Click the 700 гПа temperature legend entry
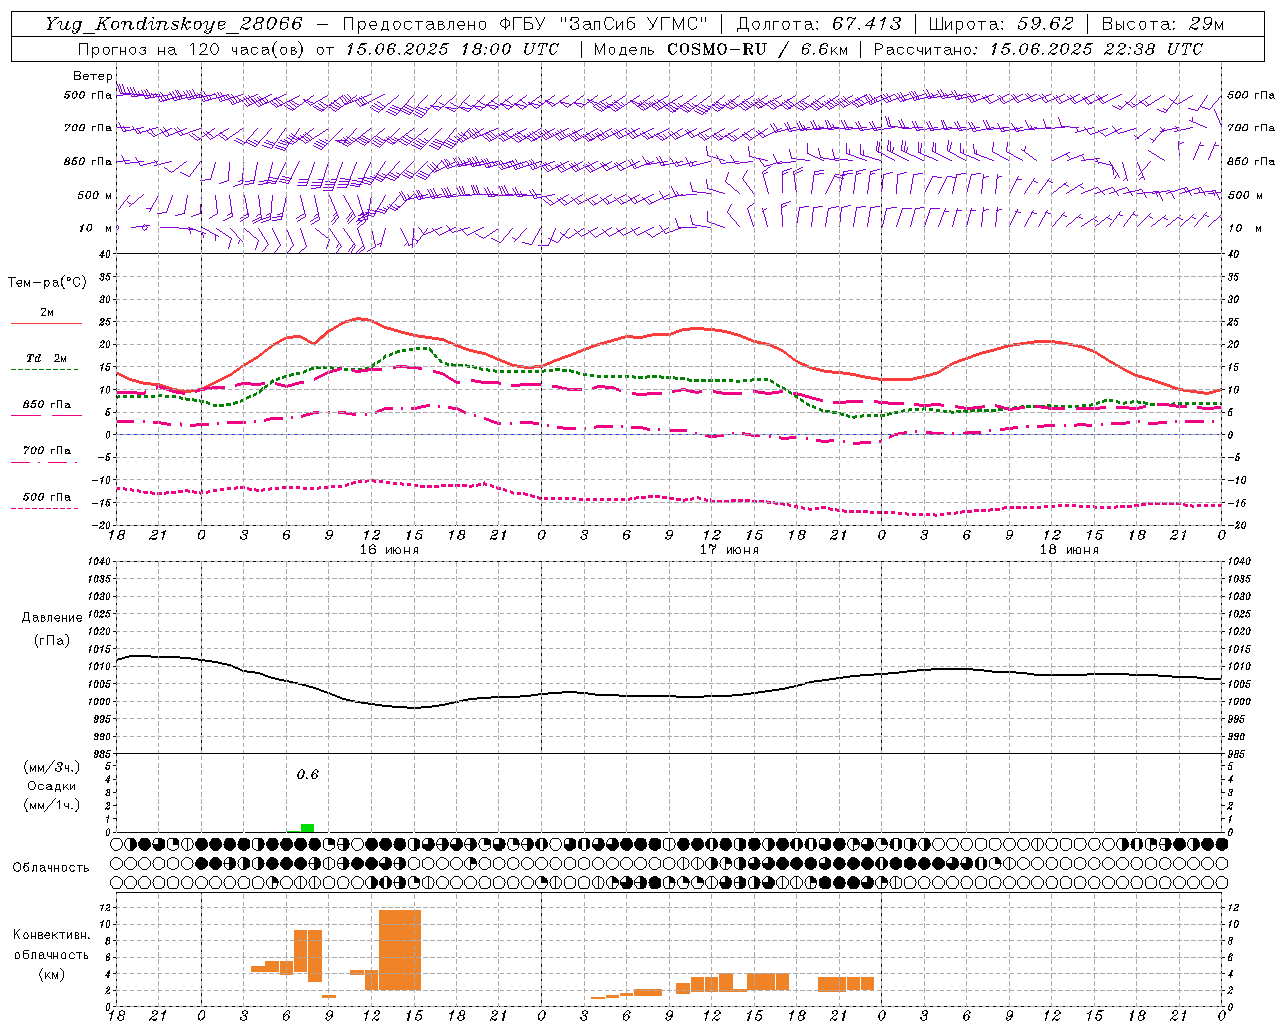Screen dimensions: 1280x1024 47,451
